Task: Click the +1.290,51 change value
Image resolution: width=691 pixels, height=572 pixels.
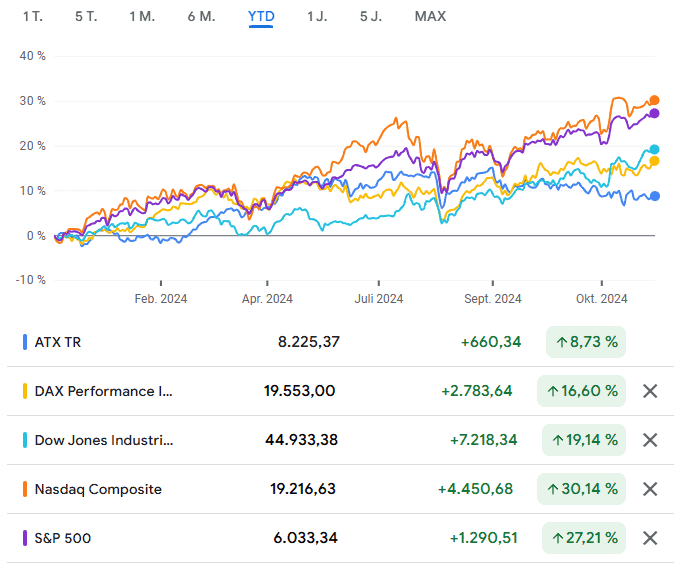Action: (x=483, y=538)
